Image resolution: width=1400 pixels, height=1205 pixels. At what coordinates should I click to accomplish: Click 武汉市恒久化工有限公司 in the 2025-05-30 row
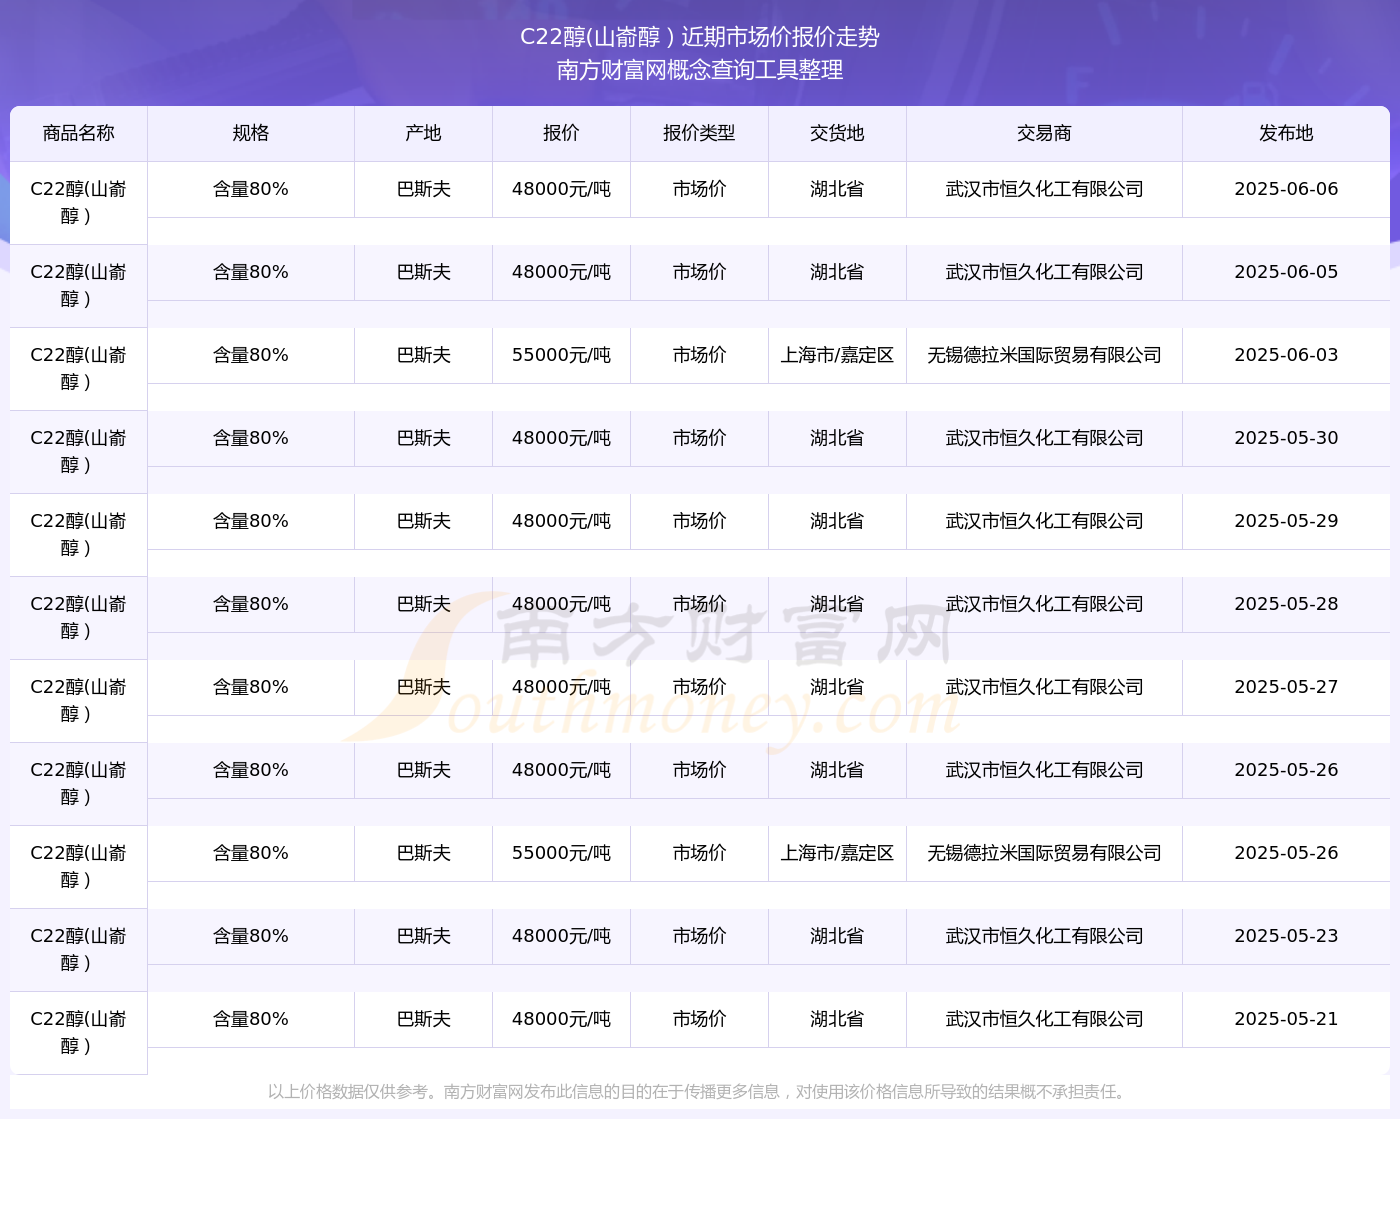pos(1044,438)
